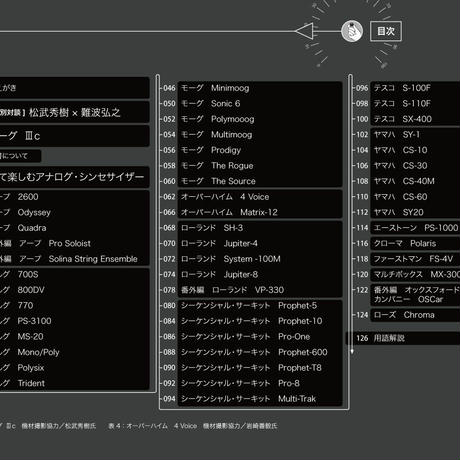Select the エーストーン PS-1000 entry

(415, 228)
